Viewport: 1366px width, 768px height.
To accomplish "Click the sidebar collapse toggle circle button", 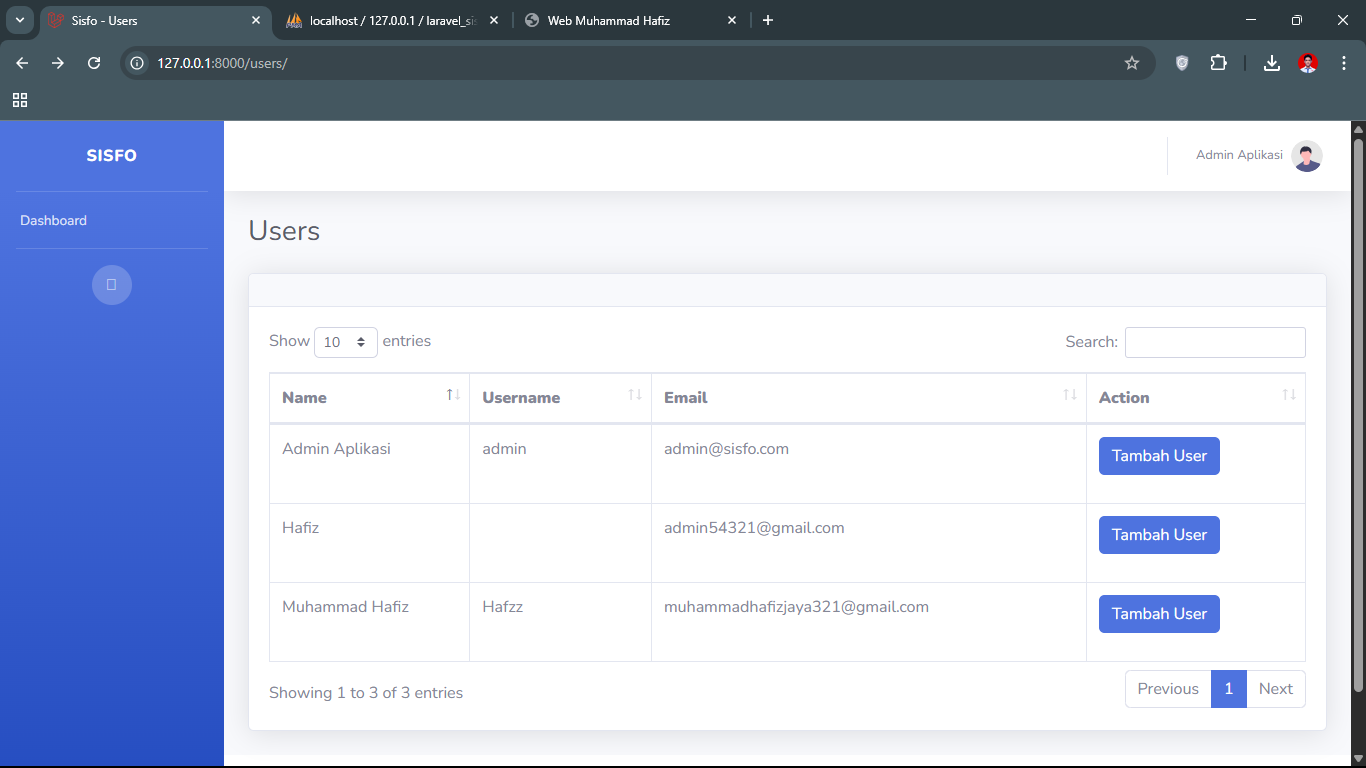I will click(112, 285).
